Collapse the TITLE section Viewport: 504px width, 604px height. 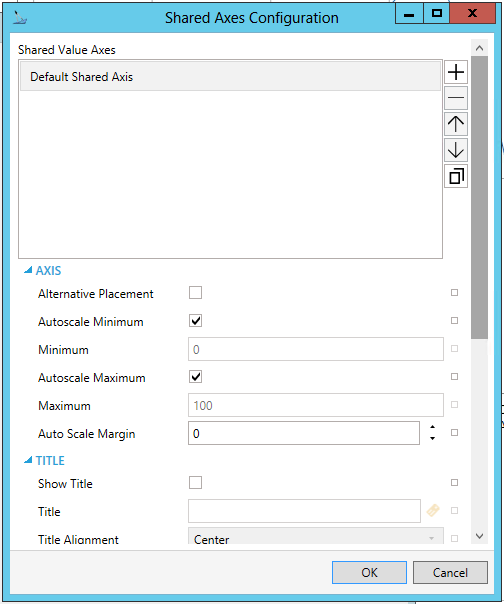(28, 460)
